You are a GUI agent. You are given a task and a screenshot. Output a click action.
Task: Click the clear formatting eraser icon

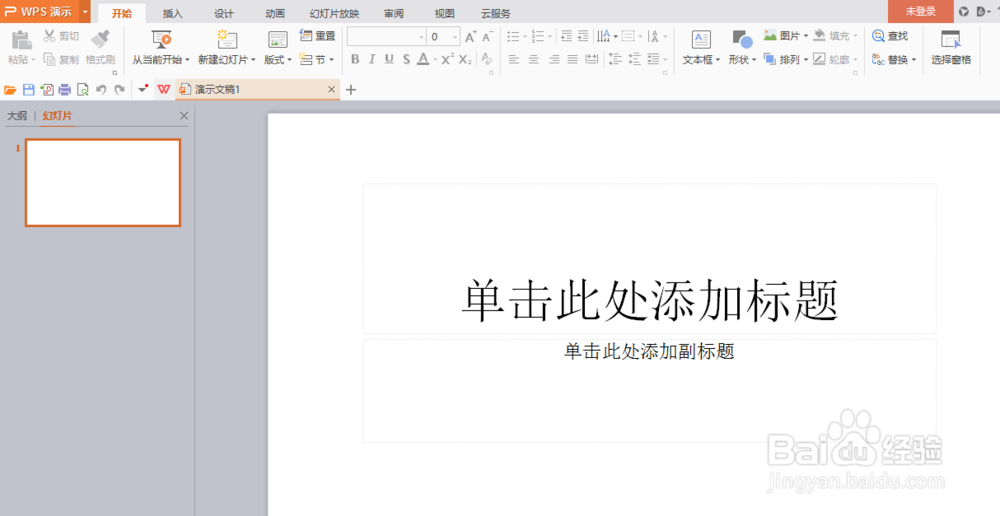pos(487,59)
